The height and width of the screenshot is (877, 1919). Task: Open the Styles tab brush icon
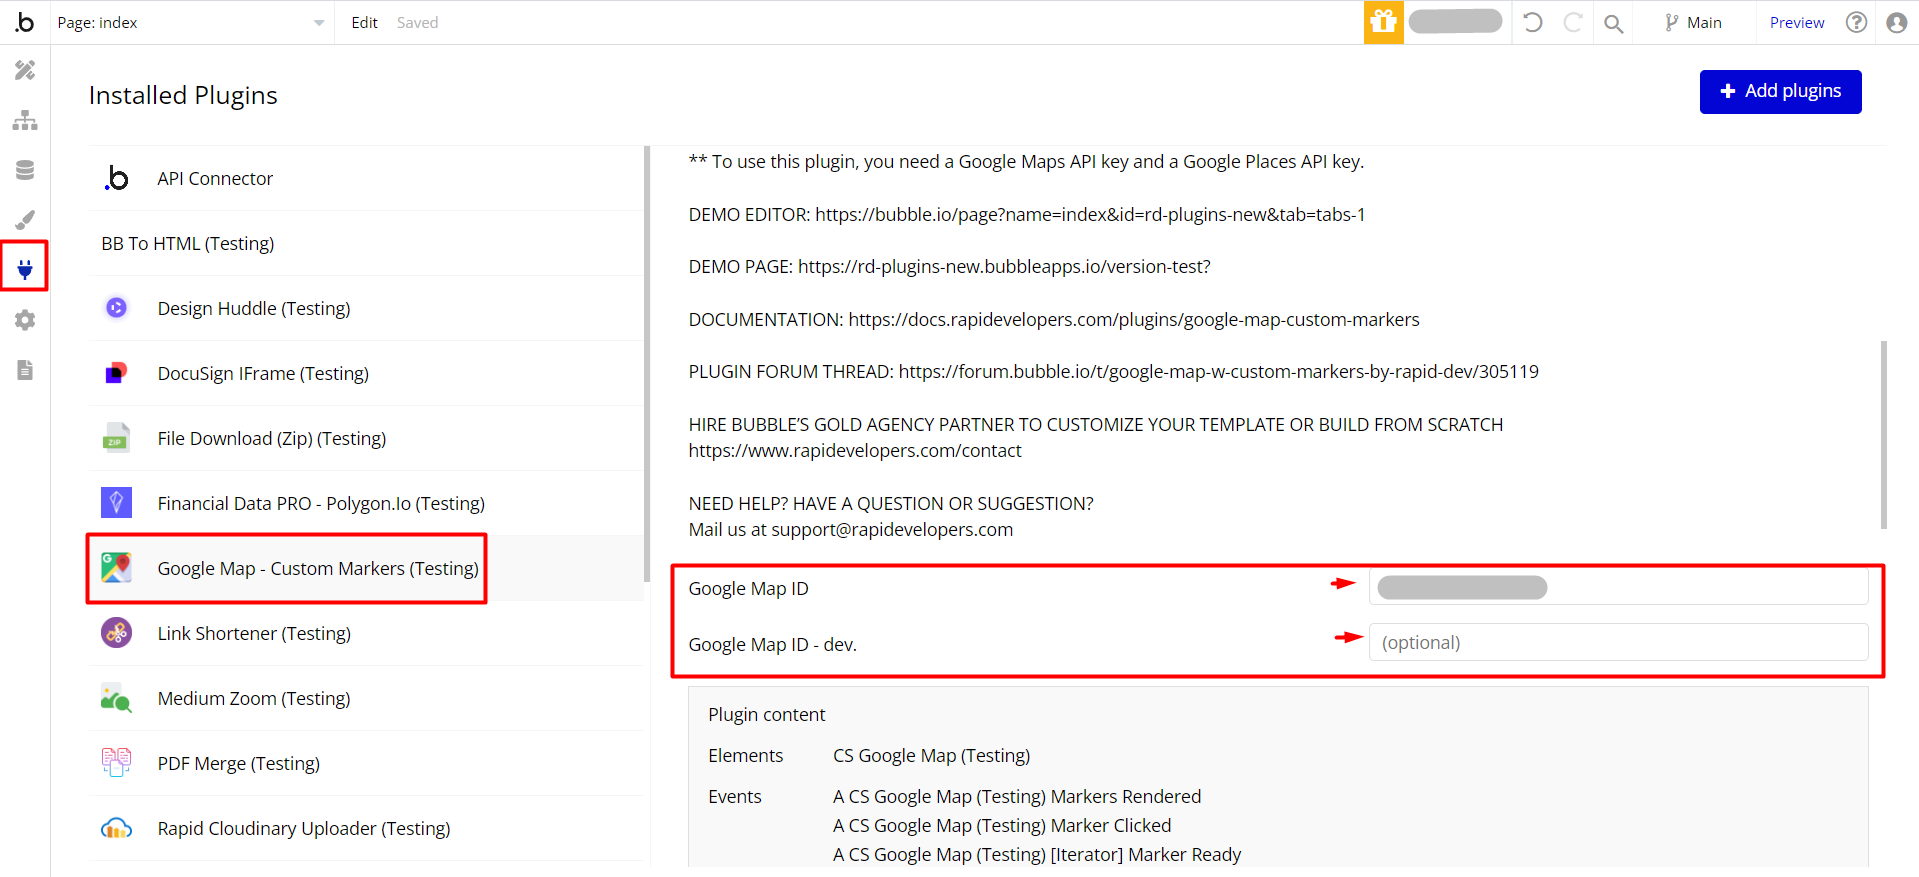pyautogui.click(x=25, y=220)
